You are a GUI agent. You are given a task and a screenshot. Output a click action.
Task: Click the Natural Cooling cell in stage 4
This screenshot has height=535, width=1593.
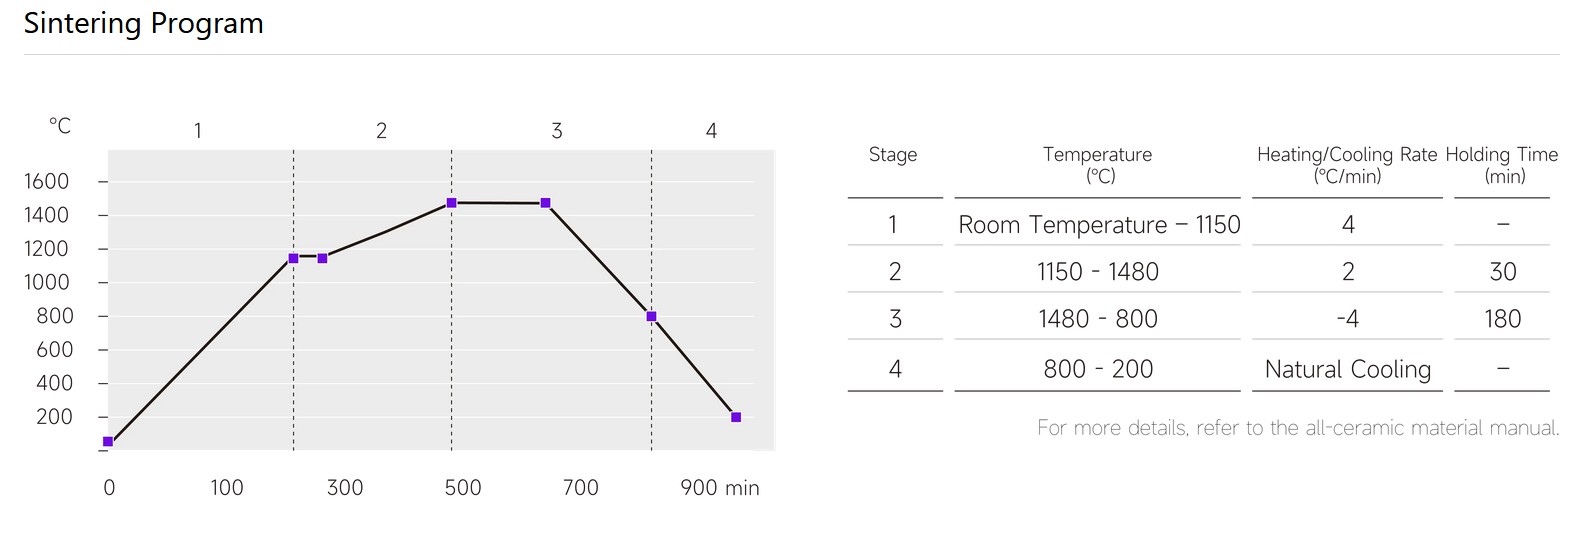[x=1348, y=369]
